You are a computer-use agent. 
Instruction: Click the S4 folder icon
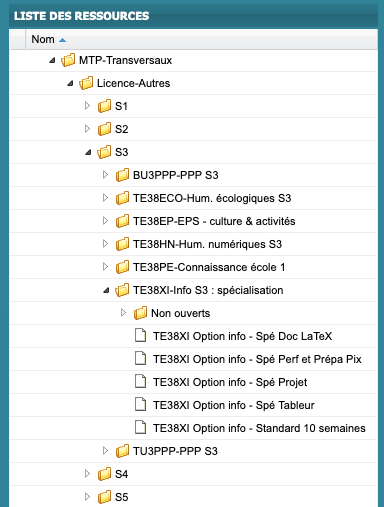(104, 474)
